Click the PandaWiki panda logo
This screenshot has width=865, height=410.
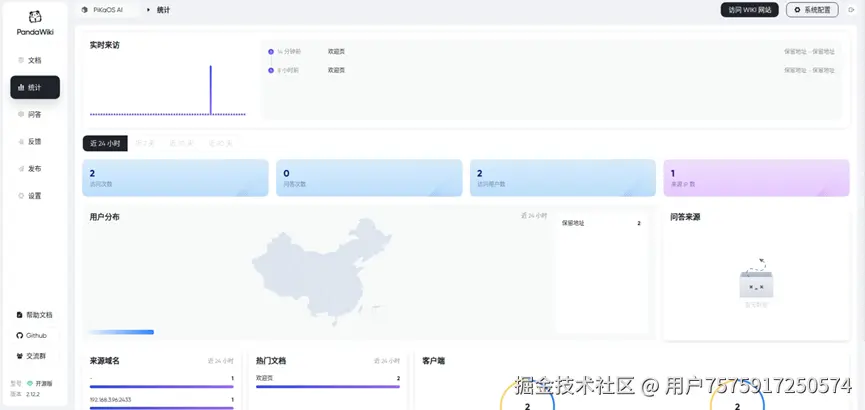pyautogui.click(x=35, y=17)
